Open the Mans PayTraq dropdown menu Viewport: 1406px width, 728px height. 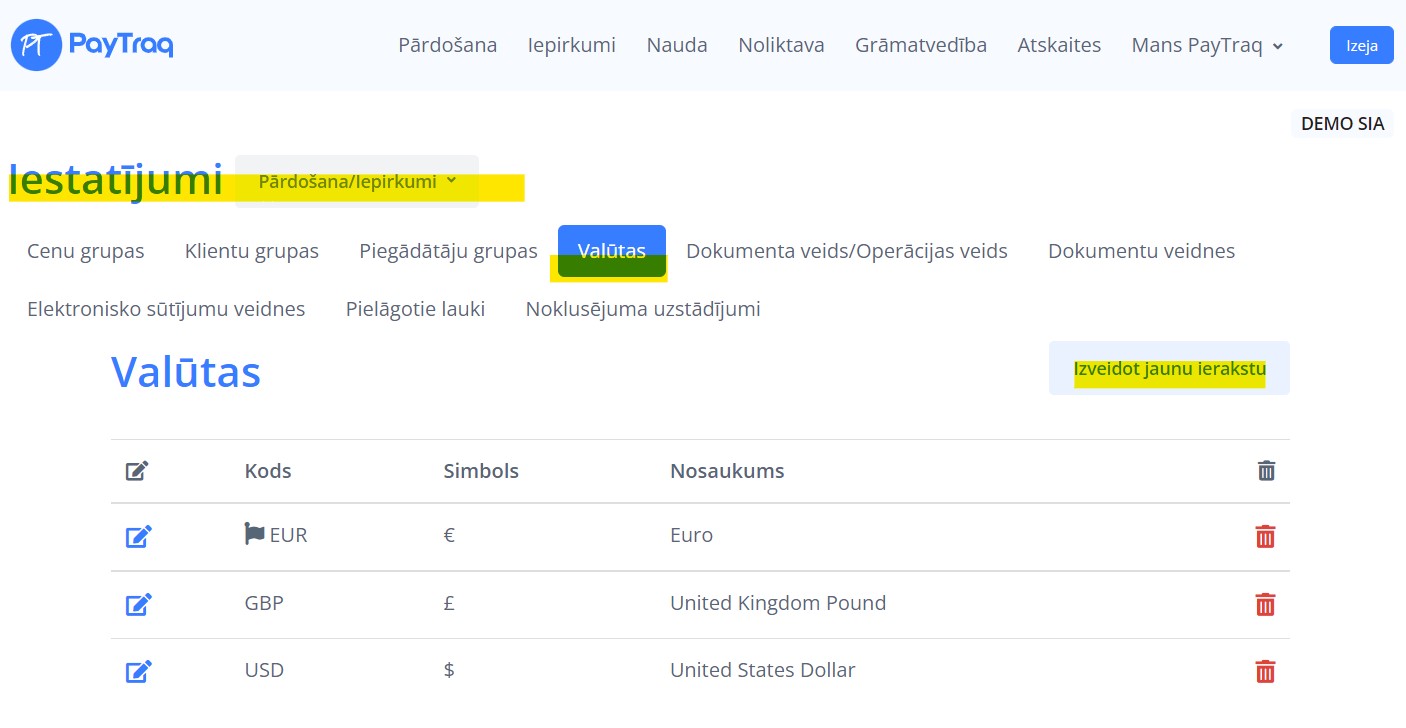point(1207,45)
